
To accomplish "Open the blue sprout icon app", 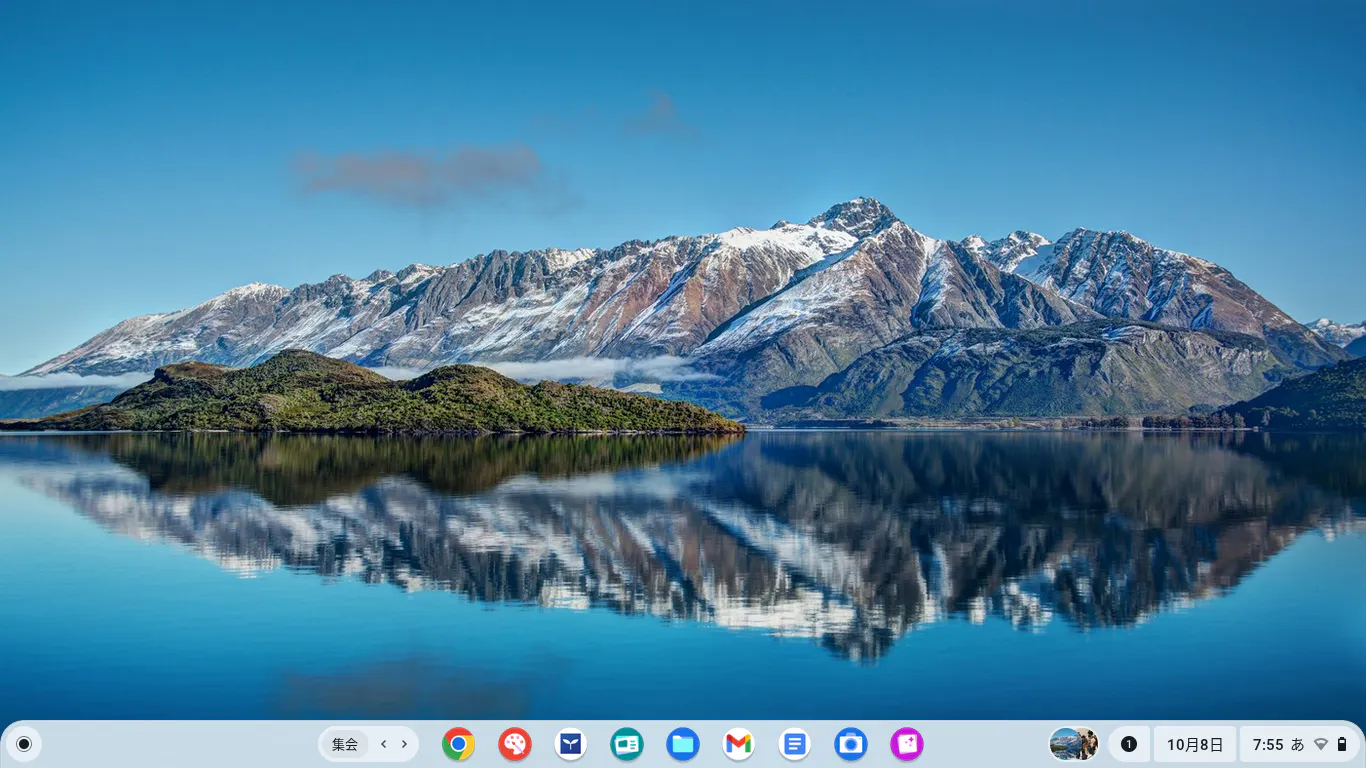I will tap(571, 744).
